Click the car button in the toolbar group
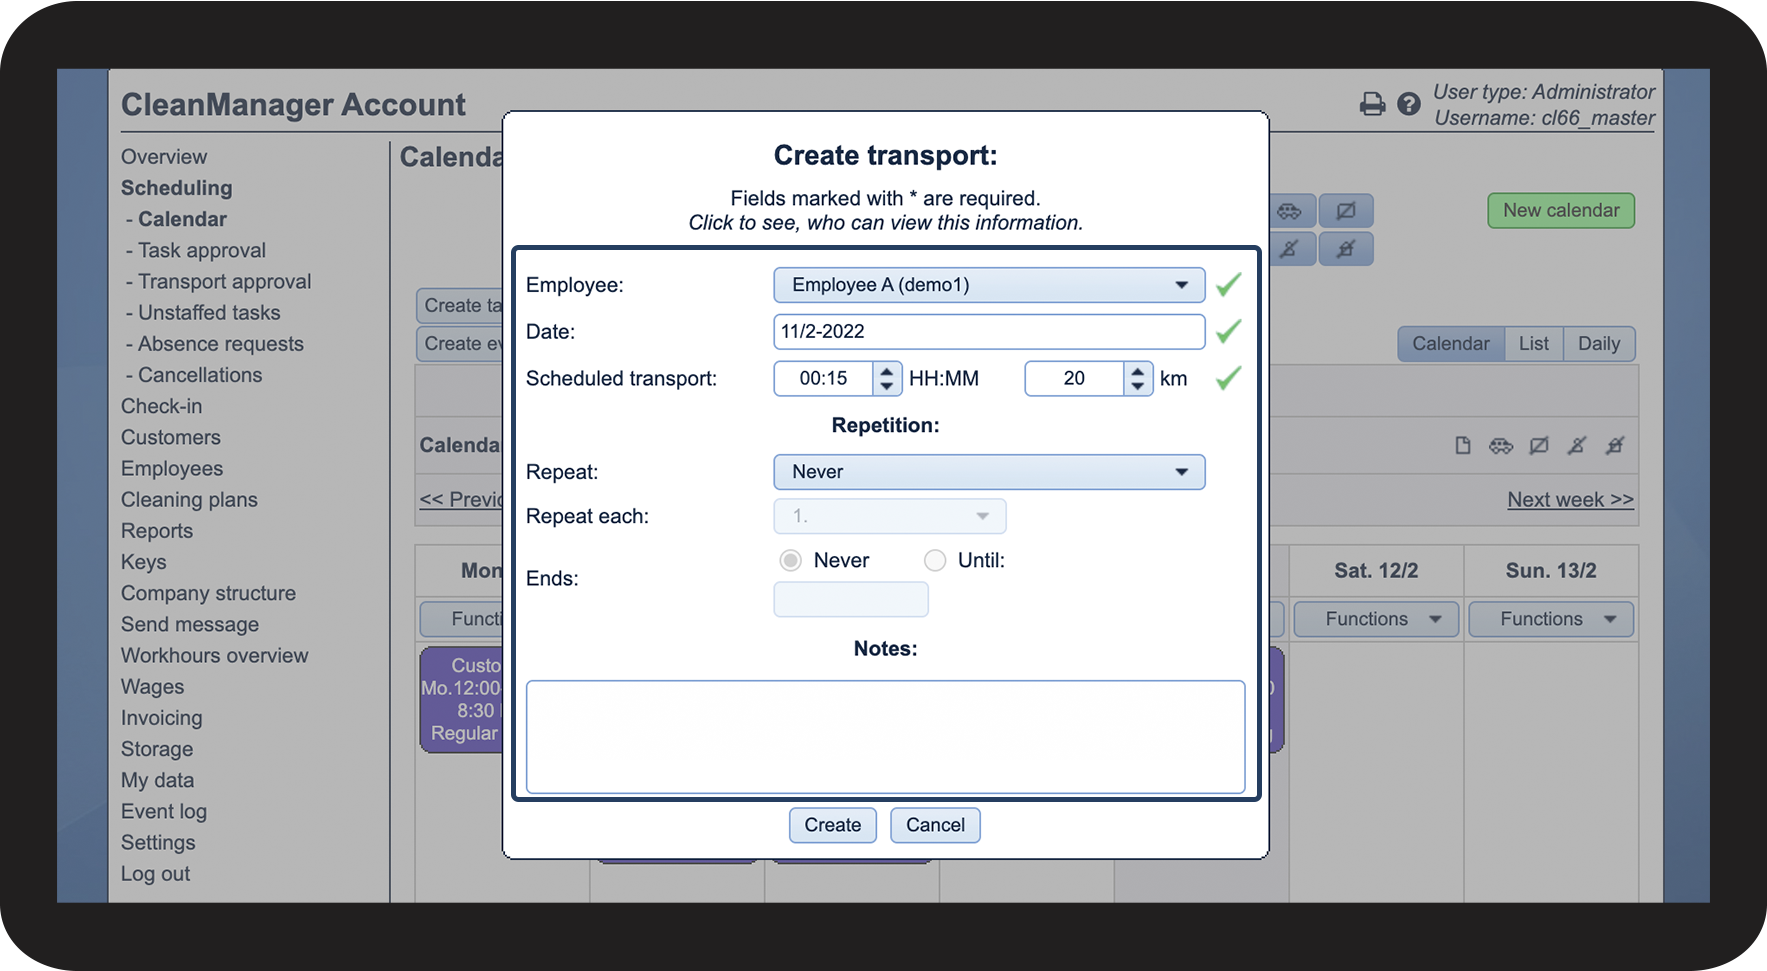 pyautogui.click(x=1290, y=211)
